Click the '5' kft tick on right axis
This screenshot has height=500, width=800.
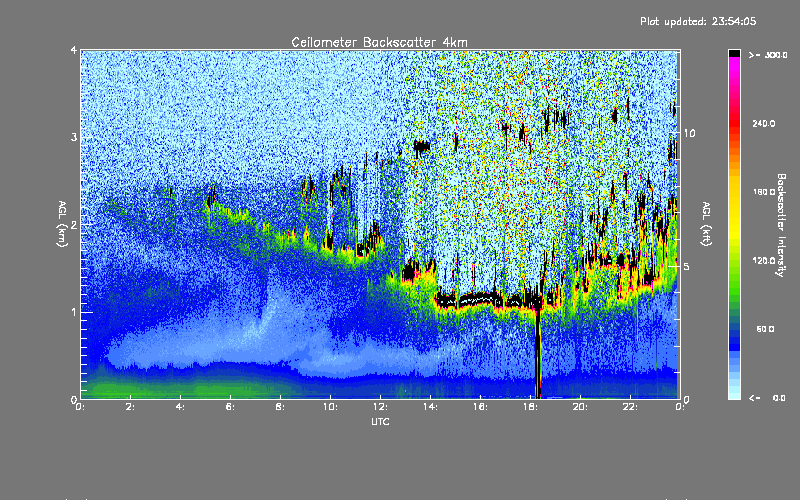pyautogui.click(x=687, y=266)
